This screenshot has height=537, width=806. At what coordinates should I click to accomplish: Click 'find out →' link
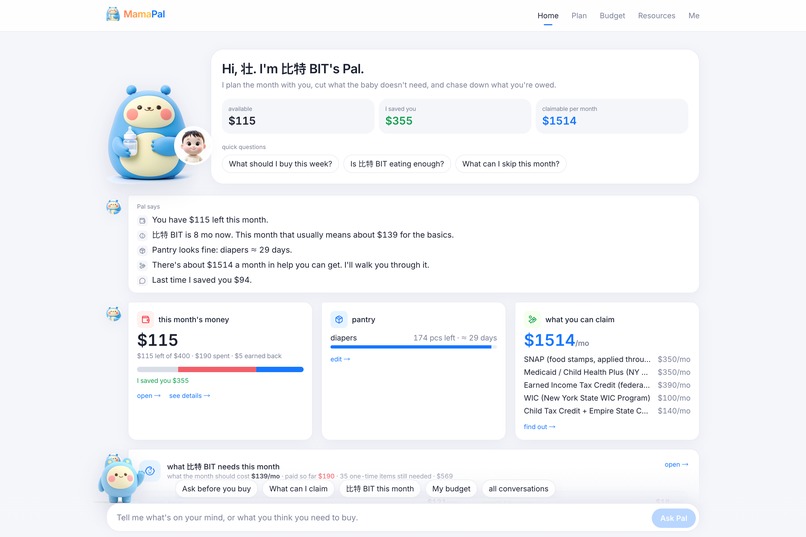(539, 427)
